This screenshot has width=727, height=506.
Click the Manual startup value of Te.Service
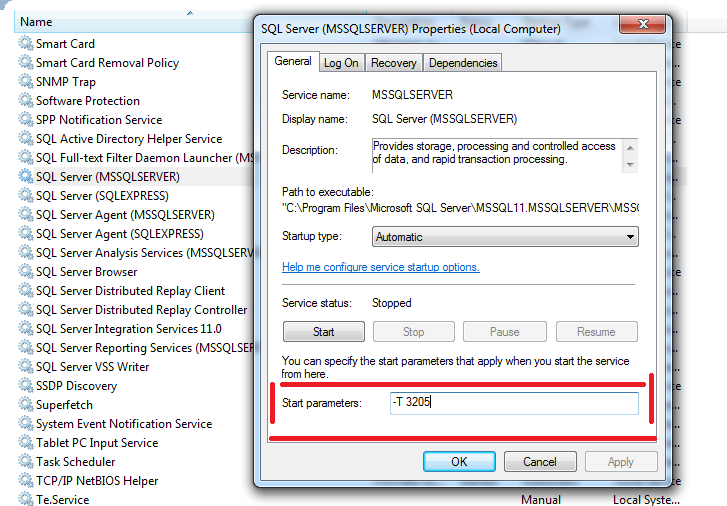tap(541, 500)
